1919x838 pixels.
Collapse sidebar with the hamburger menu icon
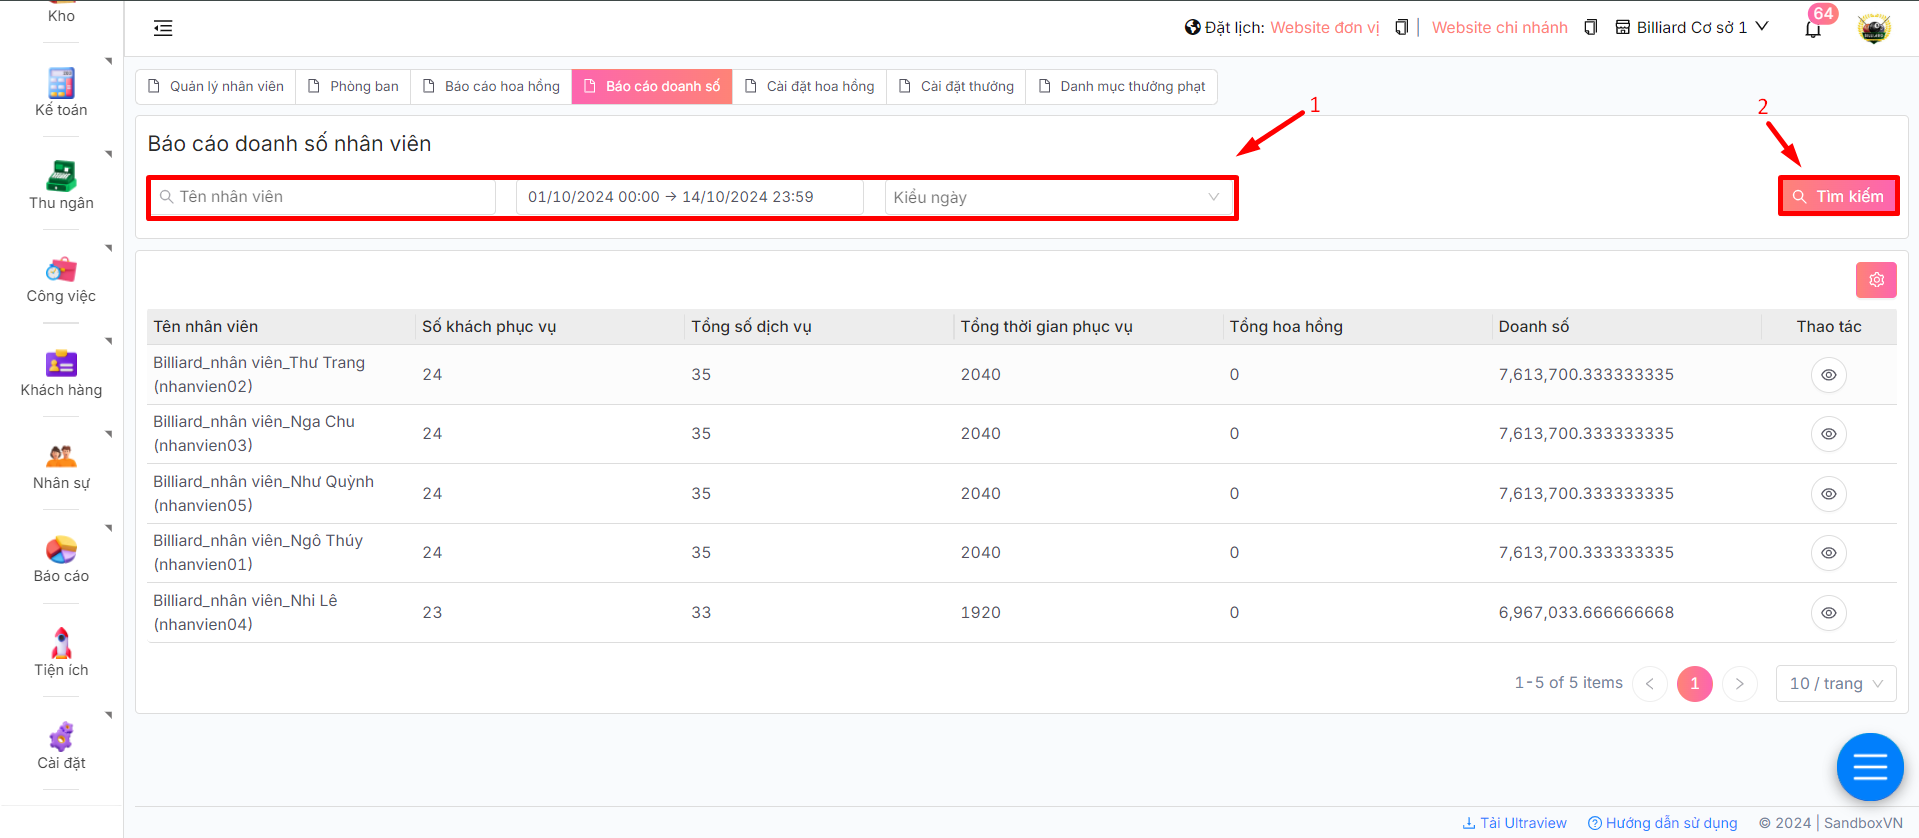click(163, 28)
